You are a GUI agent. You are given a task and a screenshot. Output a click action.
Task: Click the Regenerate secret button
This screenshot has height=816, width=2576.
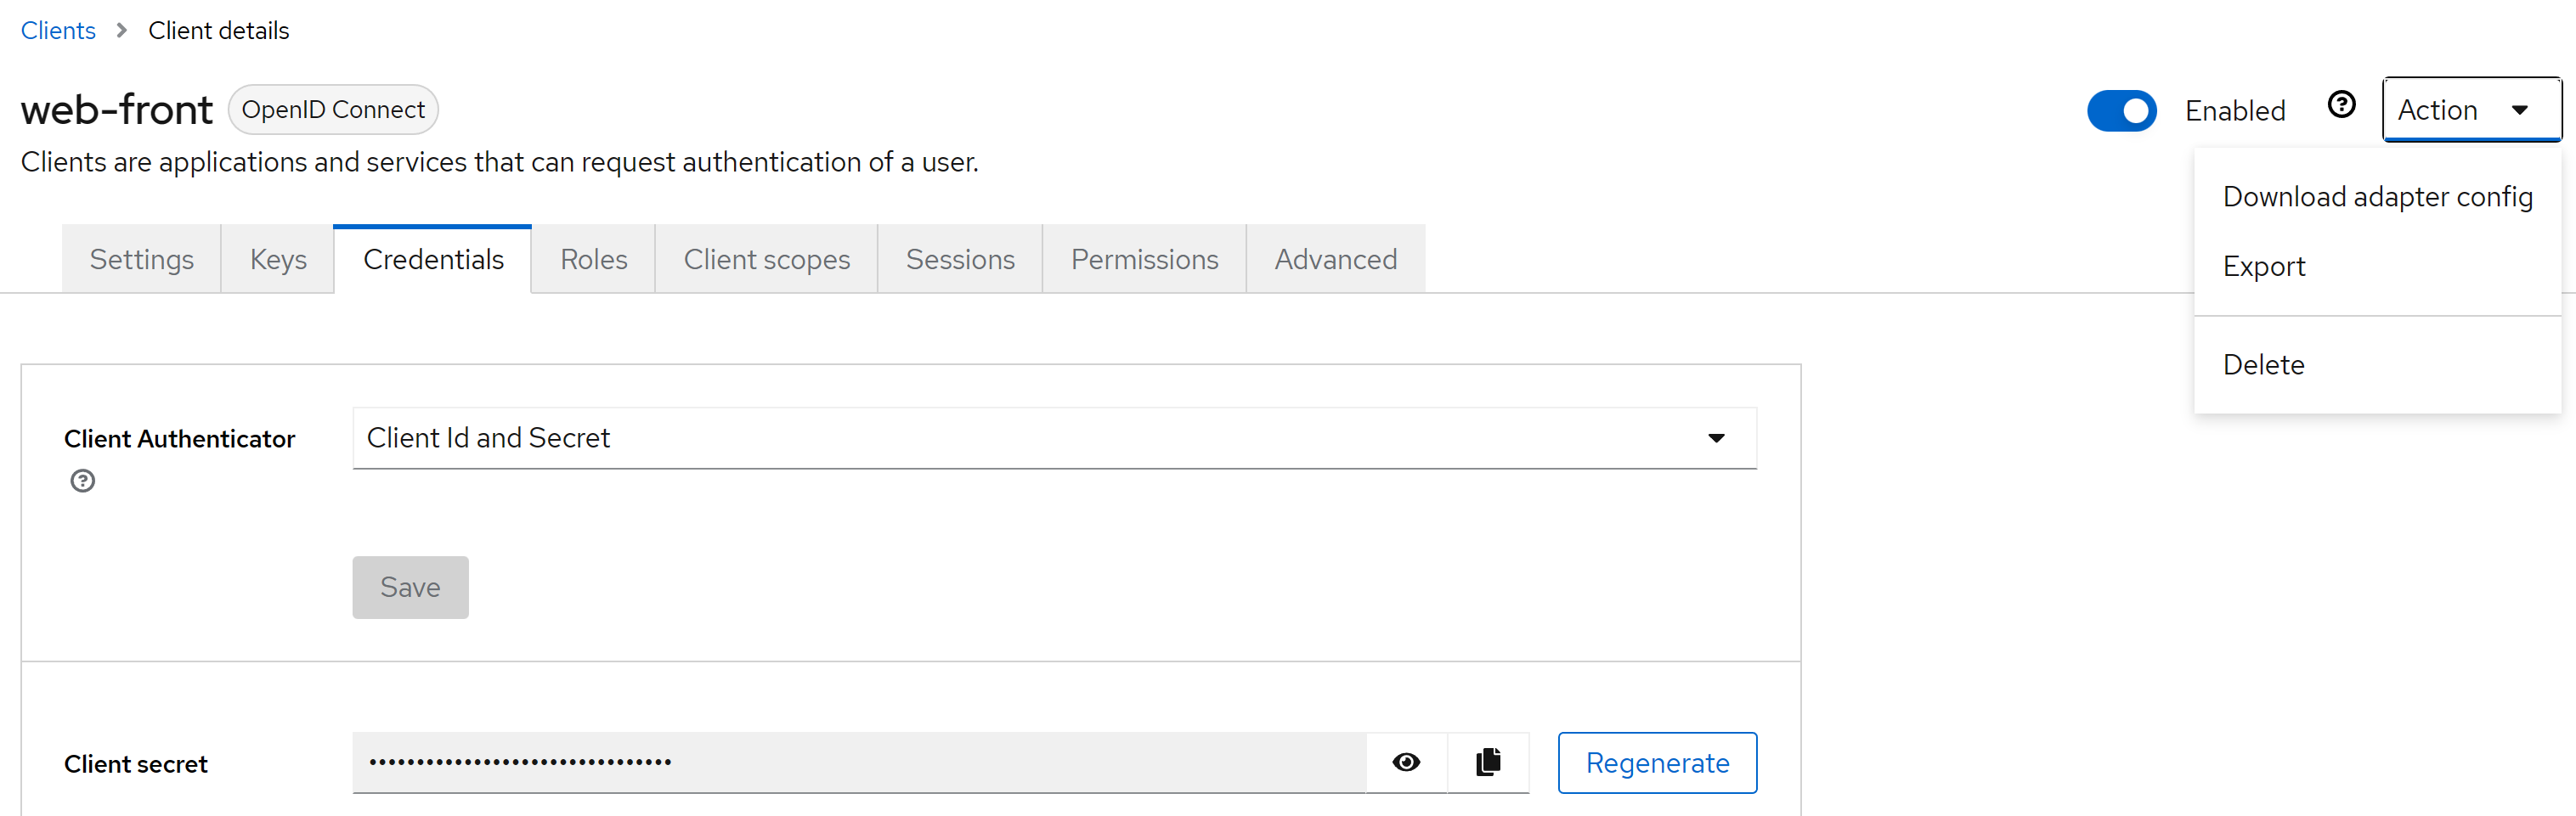(1657, 763)
